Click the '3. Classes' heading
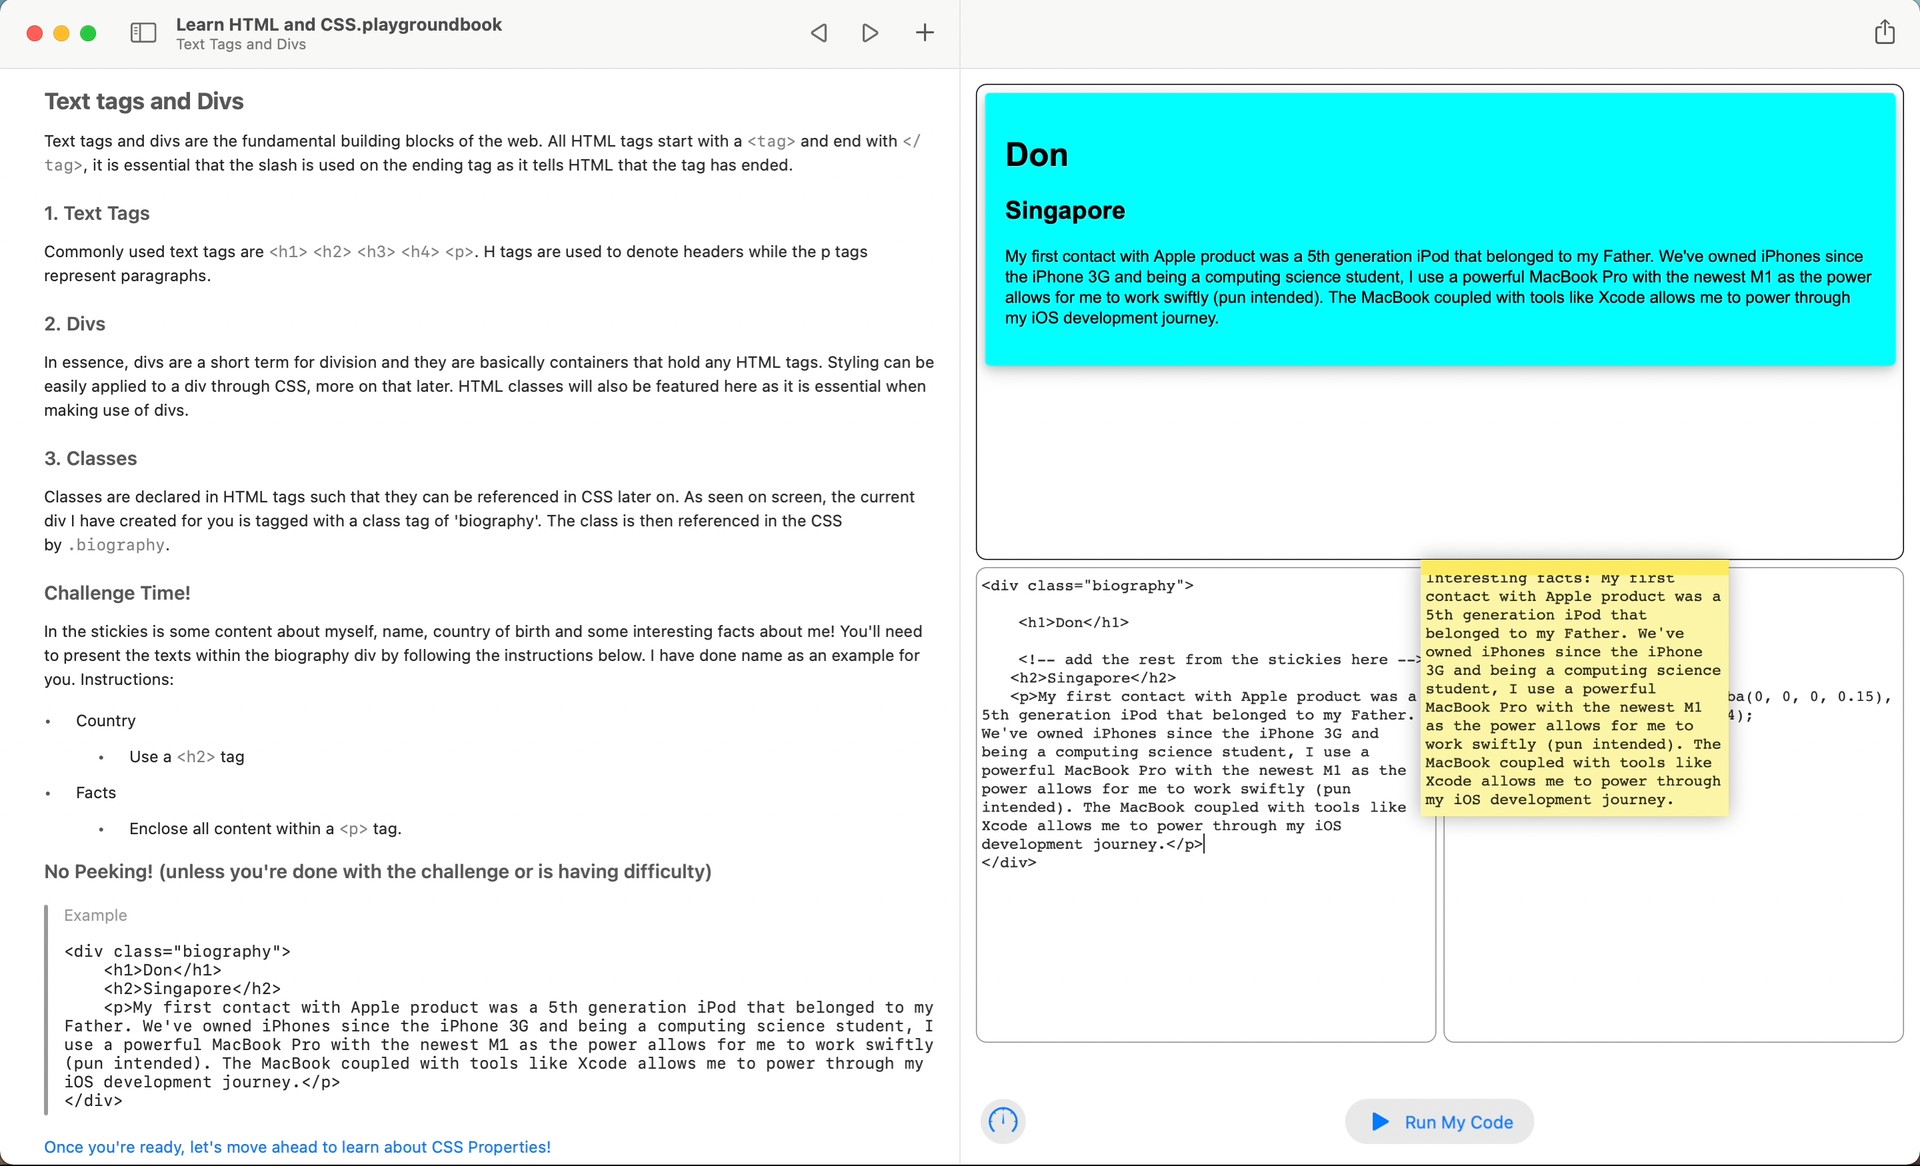This screenshot has height=1166, width=1920. tap(91, 459)
